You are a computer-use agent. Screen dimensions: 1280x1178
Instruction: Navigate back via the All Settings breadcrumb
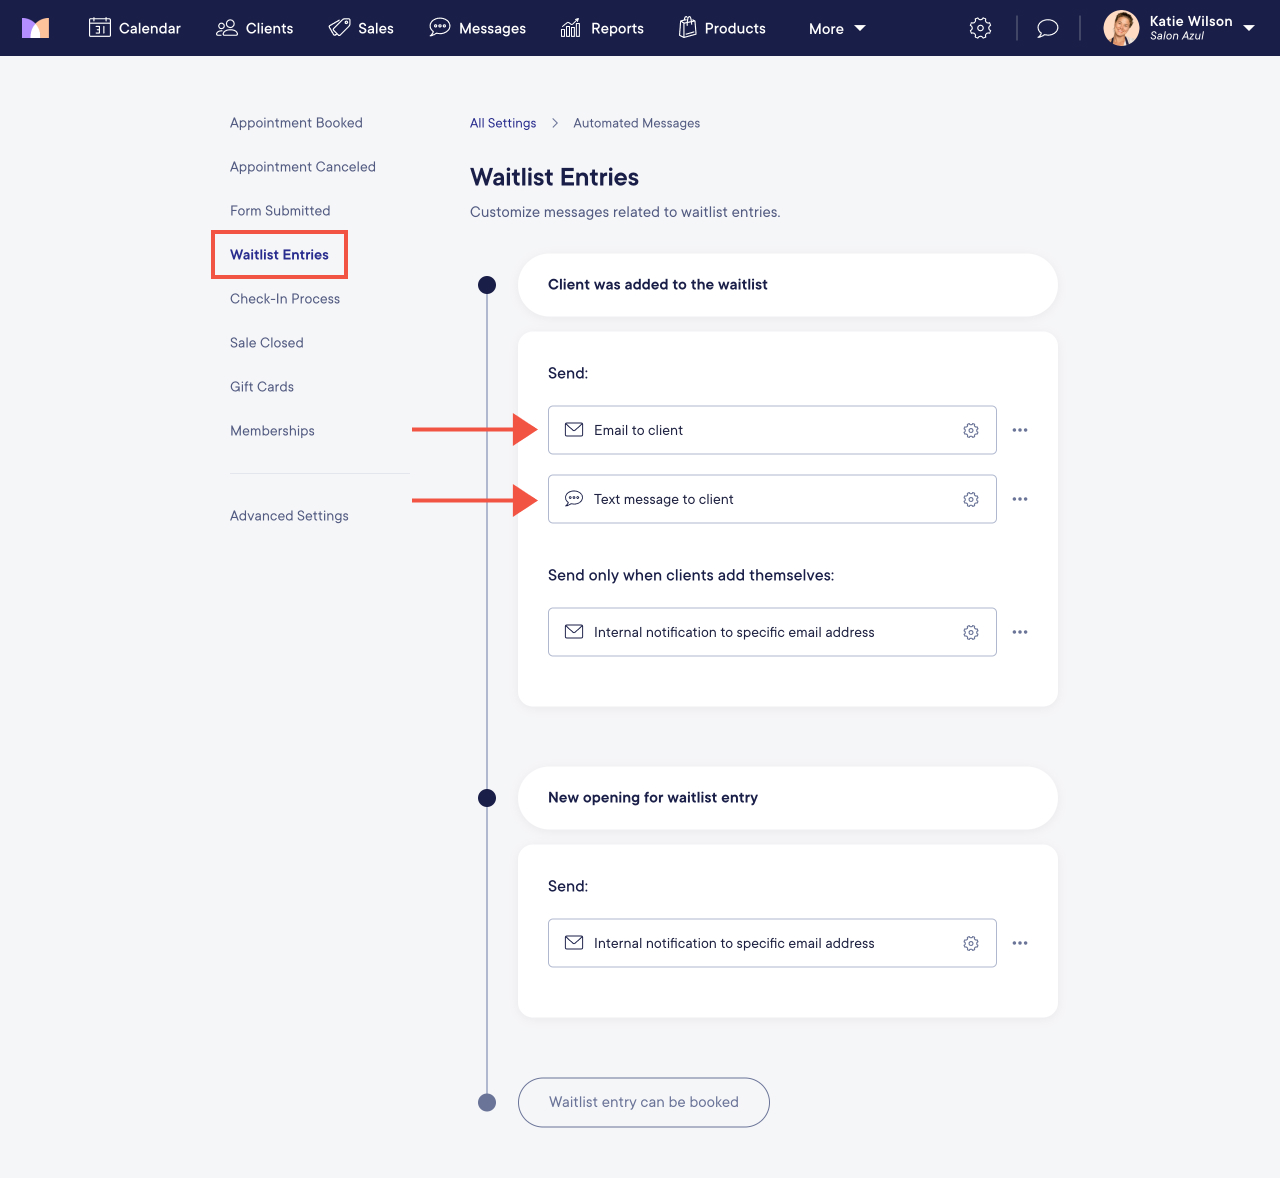pos(503,122)
